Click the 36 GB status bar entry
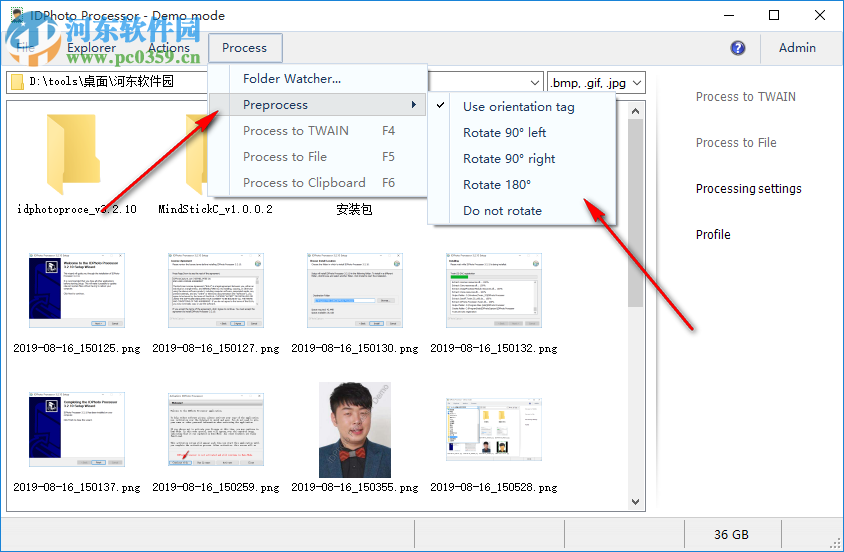Screen dimensions: 844x552 (x=731, y=534)
